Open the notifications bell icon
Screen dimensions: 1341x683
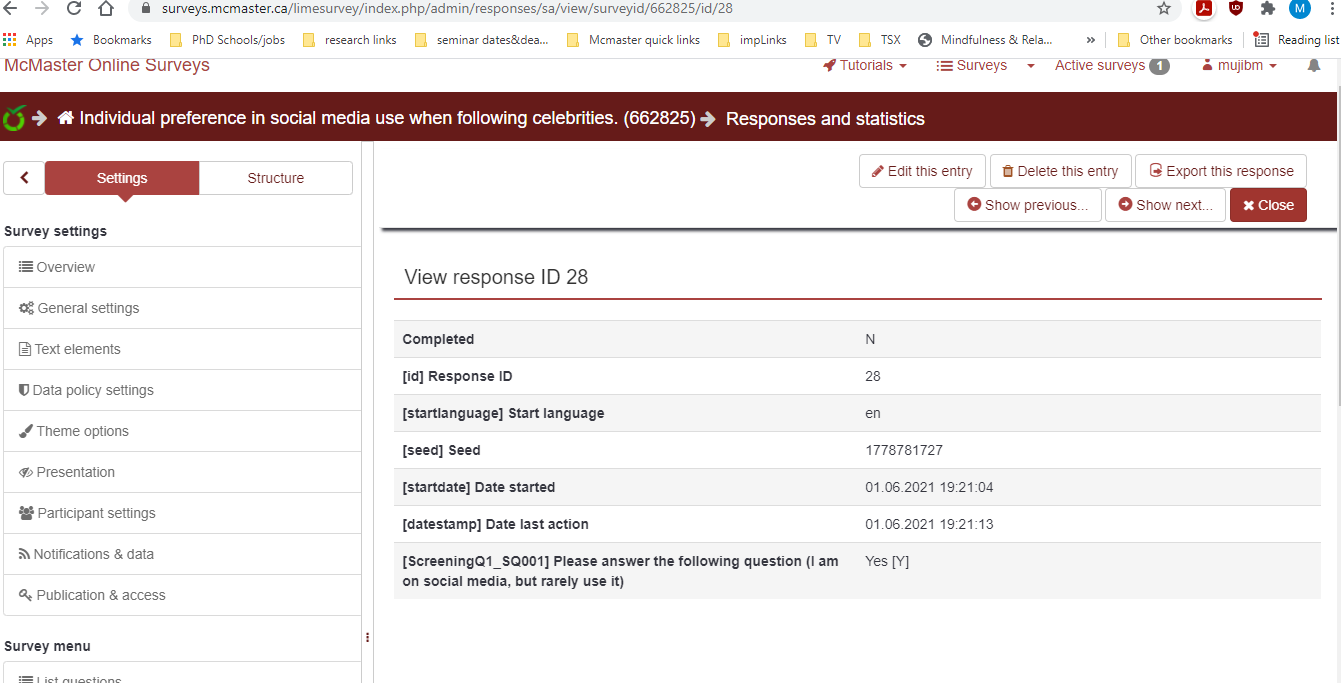click(x=1313, y=66)
